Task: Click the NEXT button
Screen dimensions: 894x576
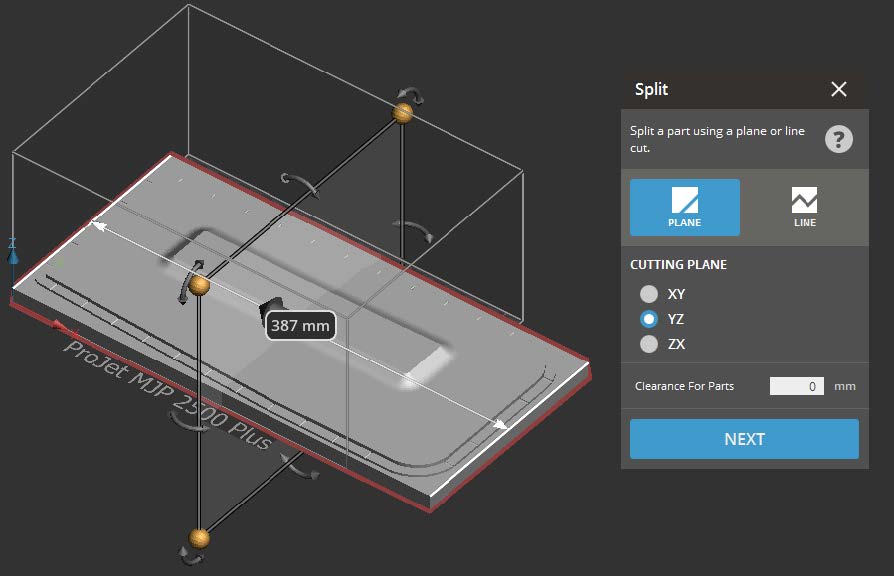Action: point(744,438)
